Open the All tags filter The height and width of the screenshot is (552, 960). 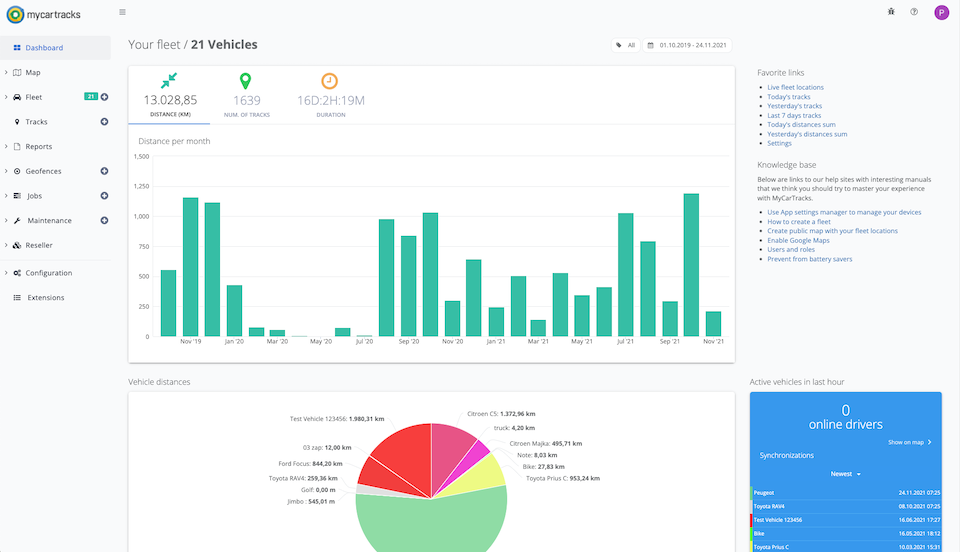point(625,45)
